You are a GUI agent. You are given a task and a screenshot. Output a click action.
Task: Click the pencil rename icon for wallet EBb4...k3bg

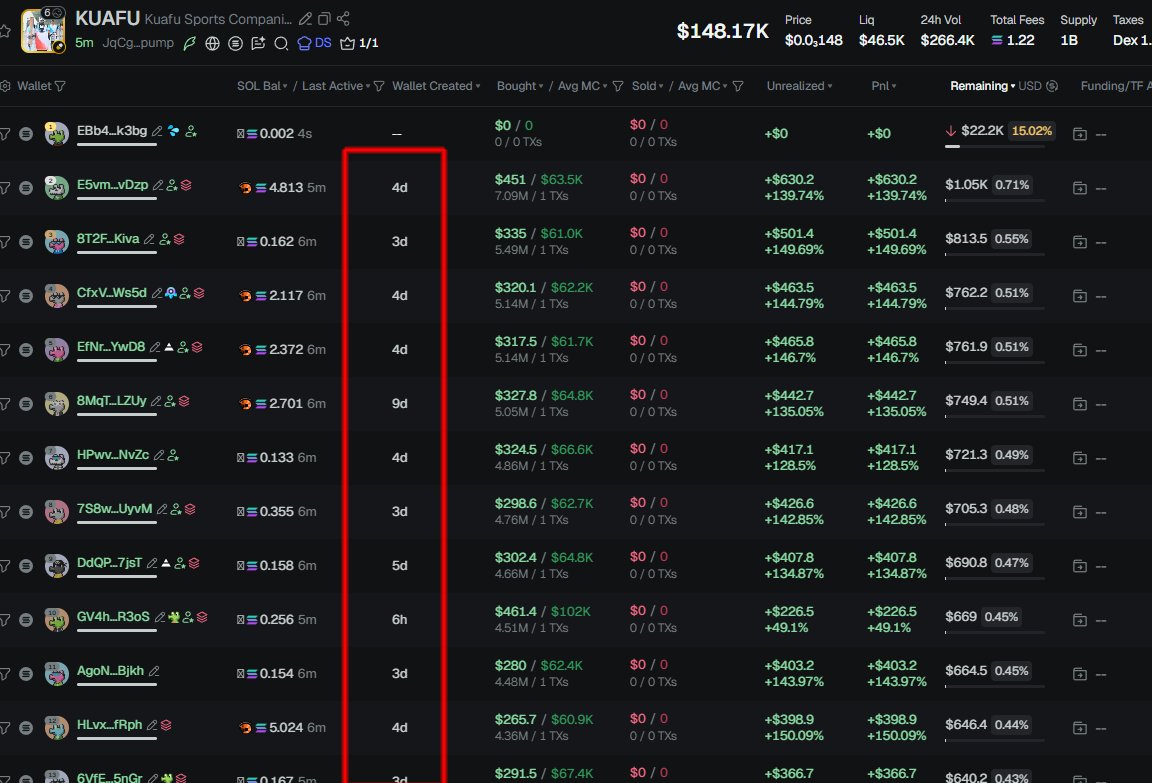[x=157, y=131]
